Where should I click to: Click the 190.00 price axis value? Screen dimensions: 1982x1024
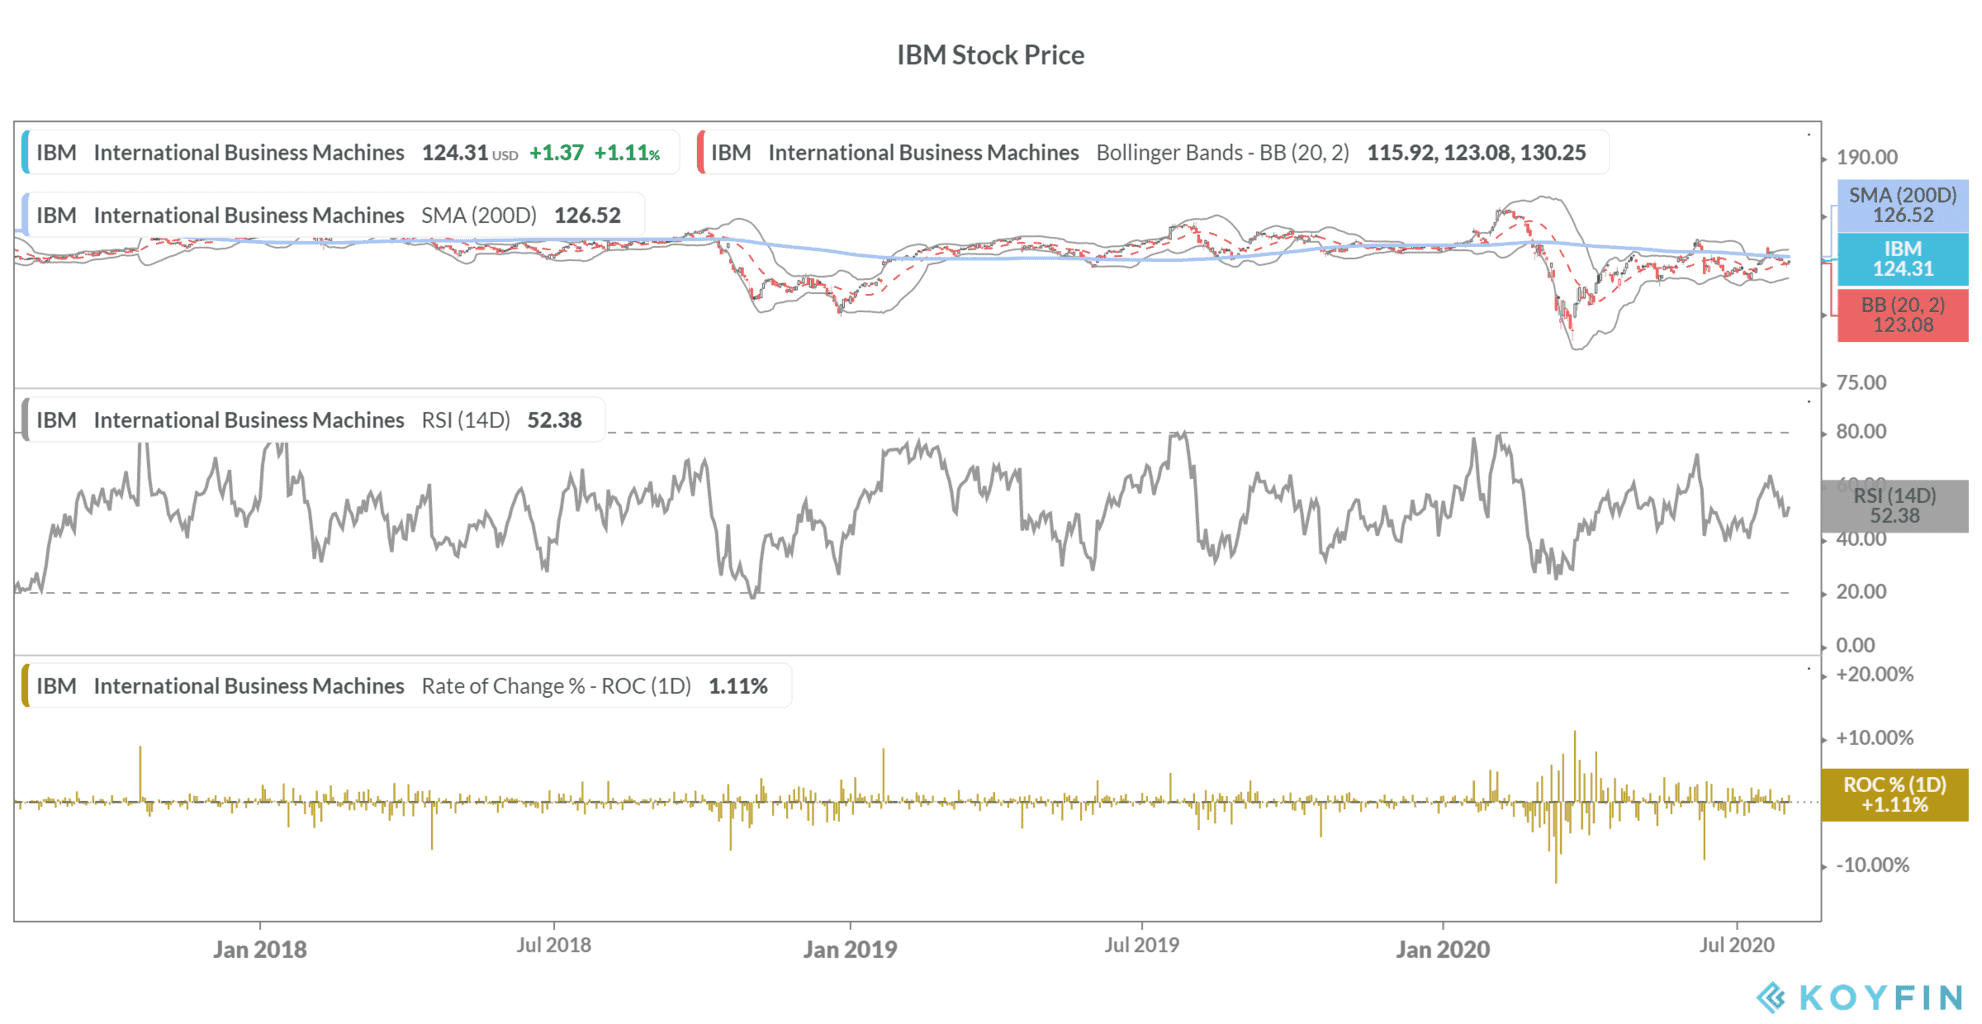(x=1866, y=157)
